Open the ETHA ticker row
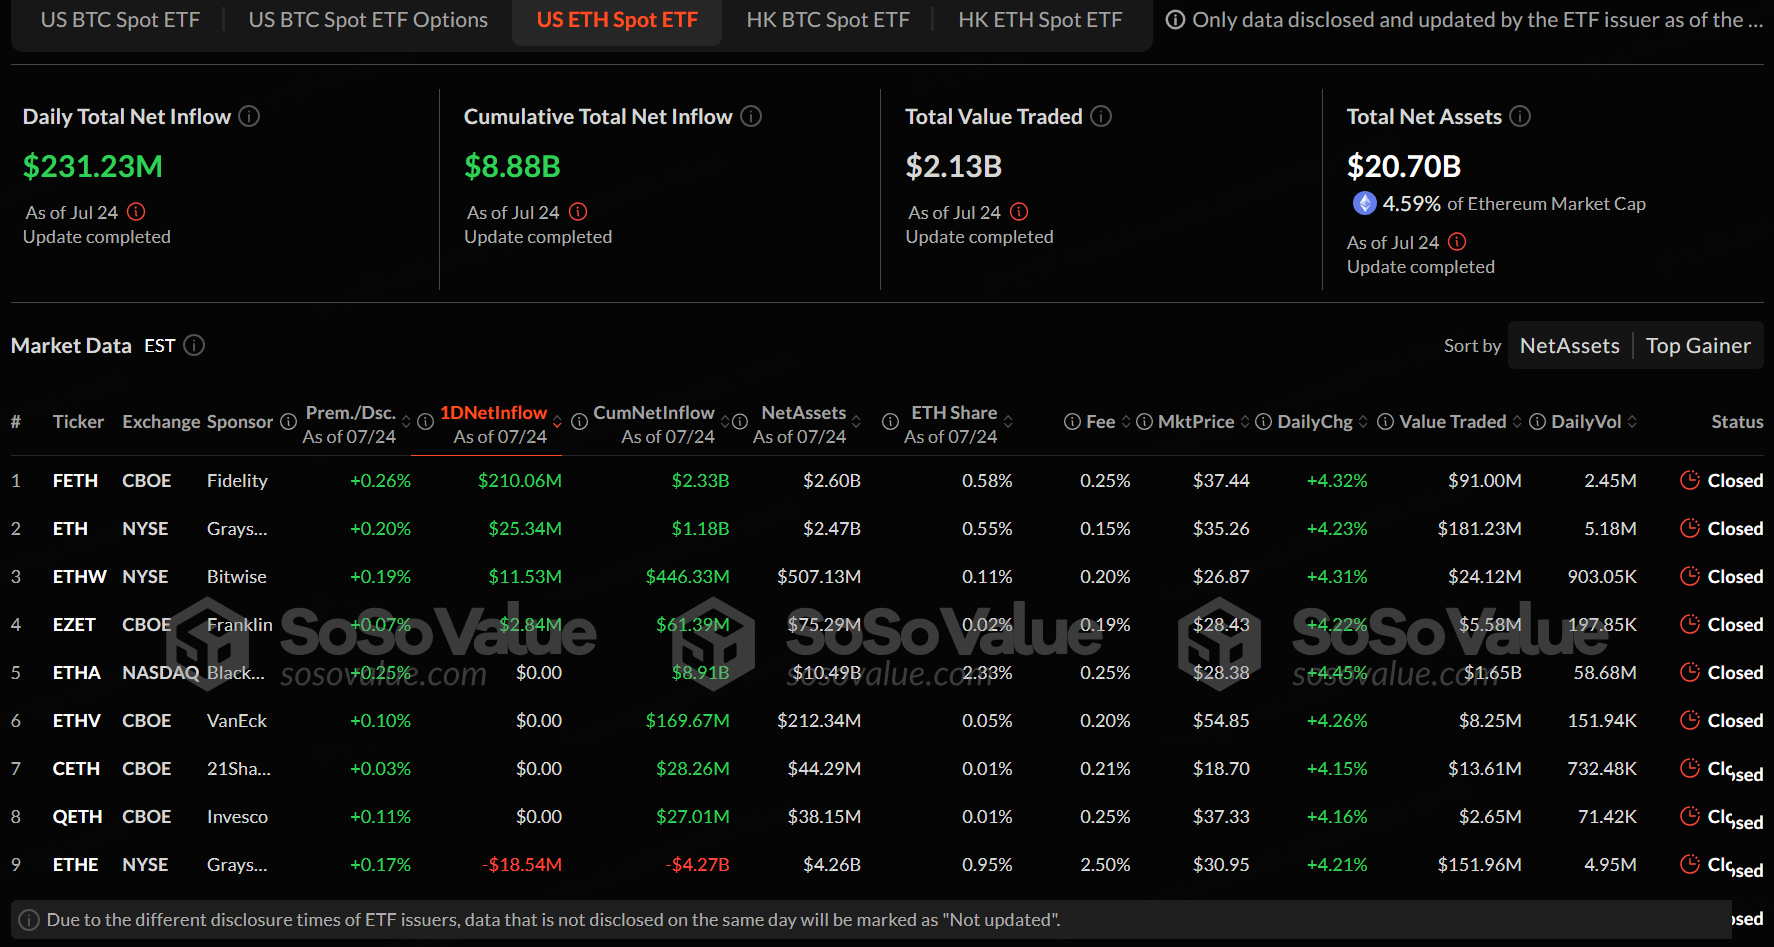 pos(887,672)
